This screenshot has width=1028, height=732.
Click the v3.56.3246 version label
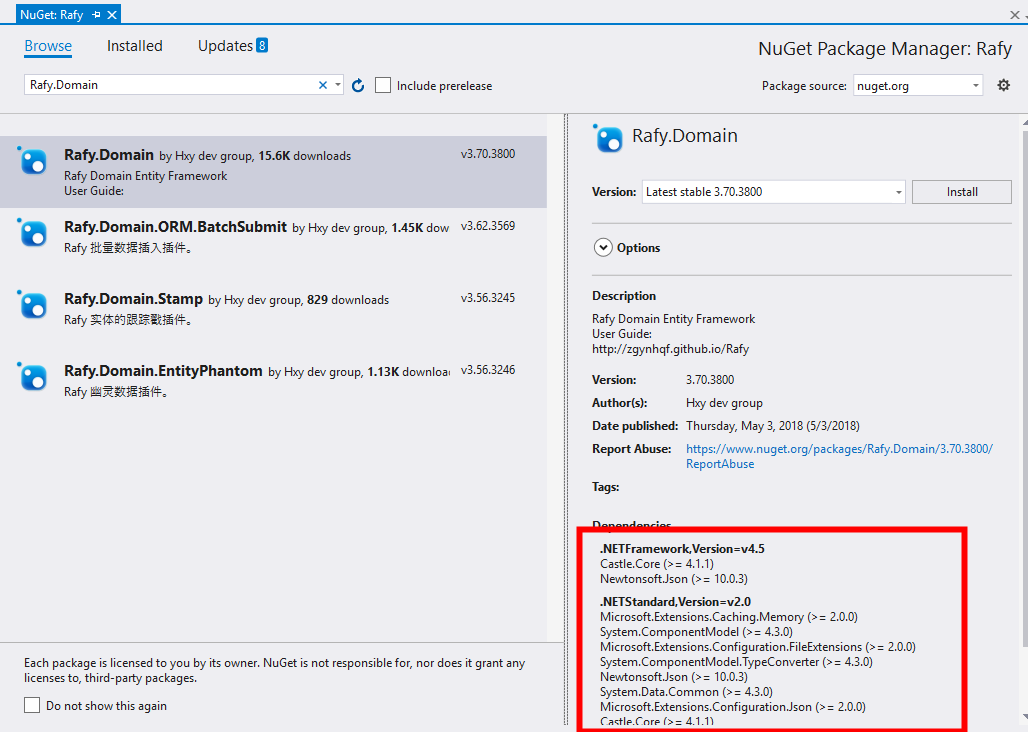click(x=488, y=370)
